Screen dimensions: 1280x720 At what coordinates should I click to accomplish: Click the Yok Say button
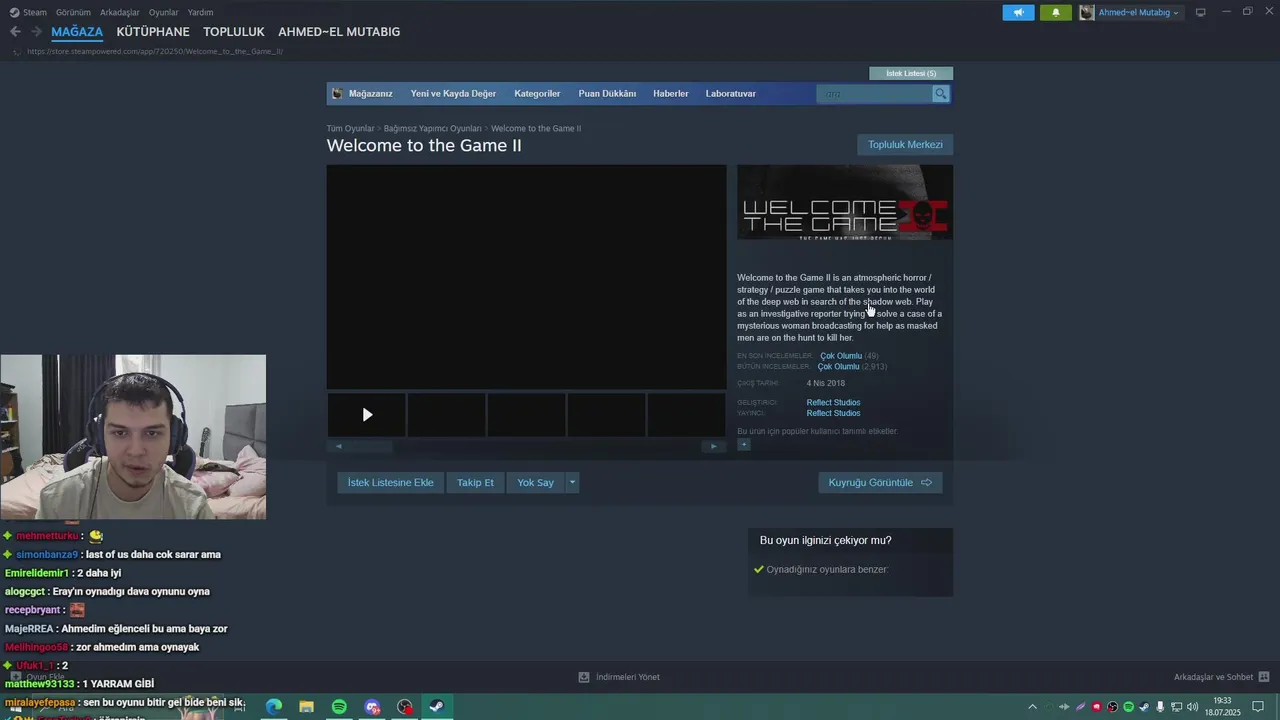click(535, 483)
